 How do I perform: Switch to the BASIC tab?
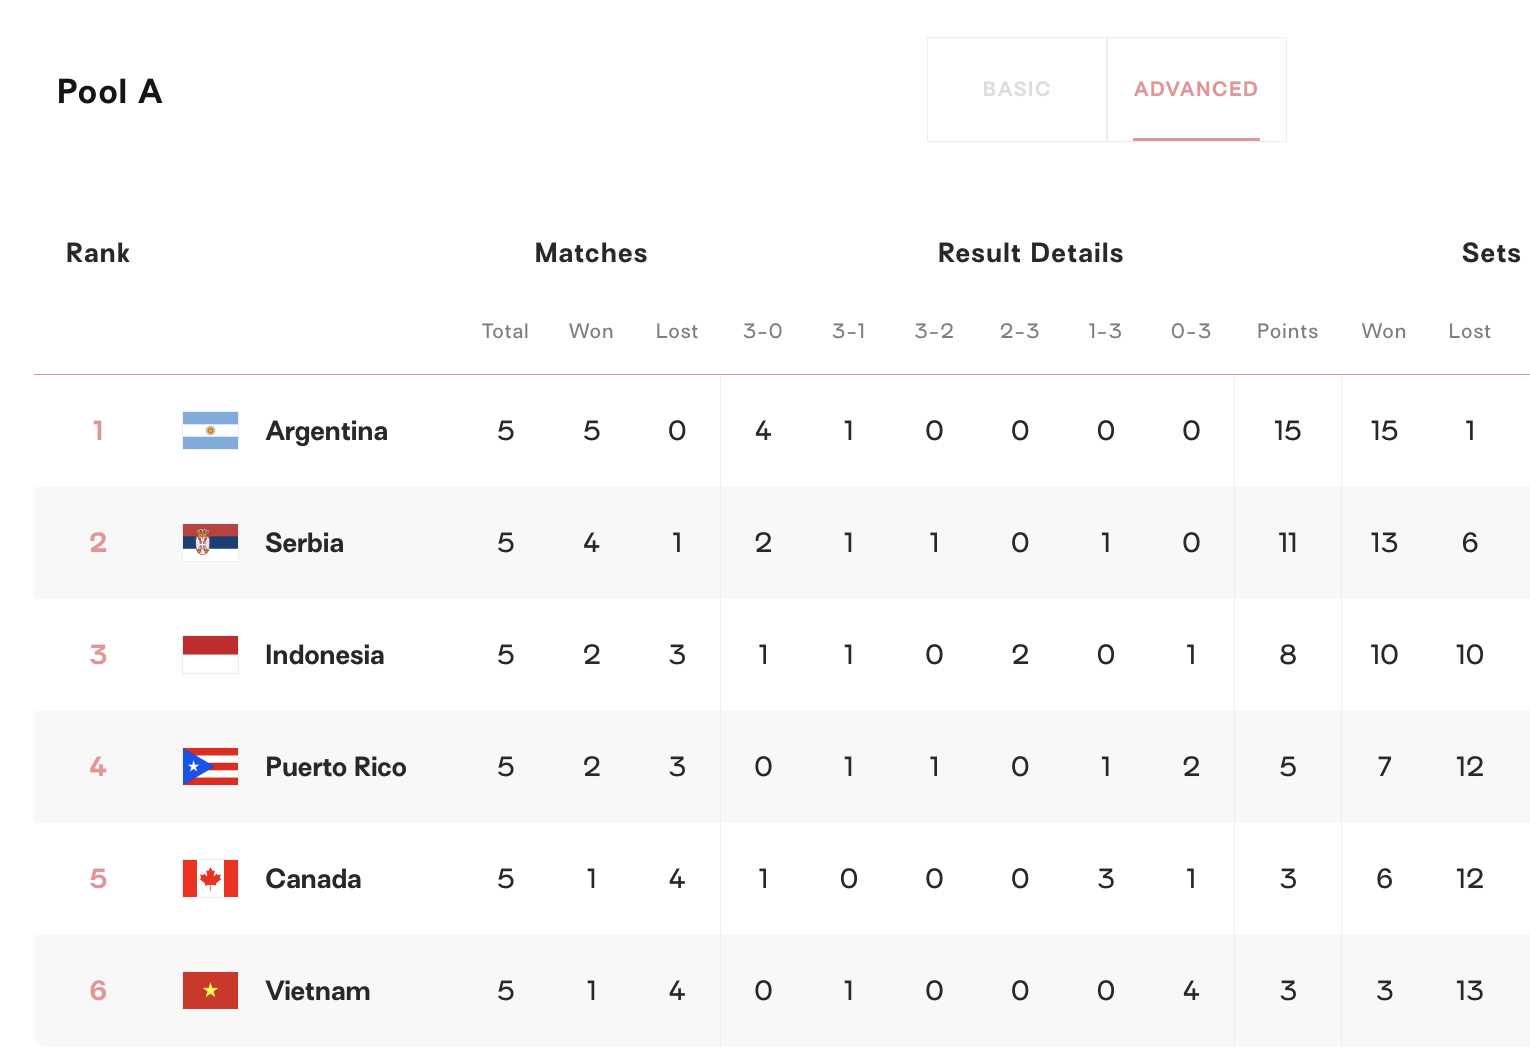[1016, 89]
